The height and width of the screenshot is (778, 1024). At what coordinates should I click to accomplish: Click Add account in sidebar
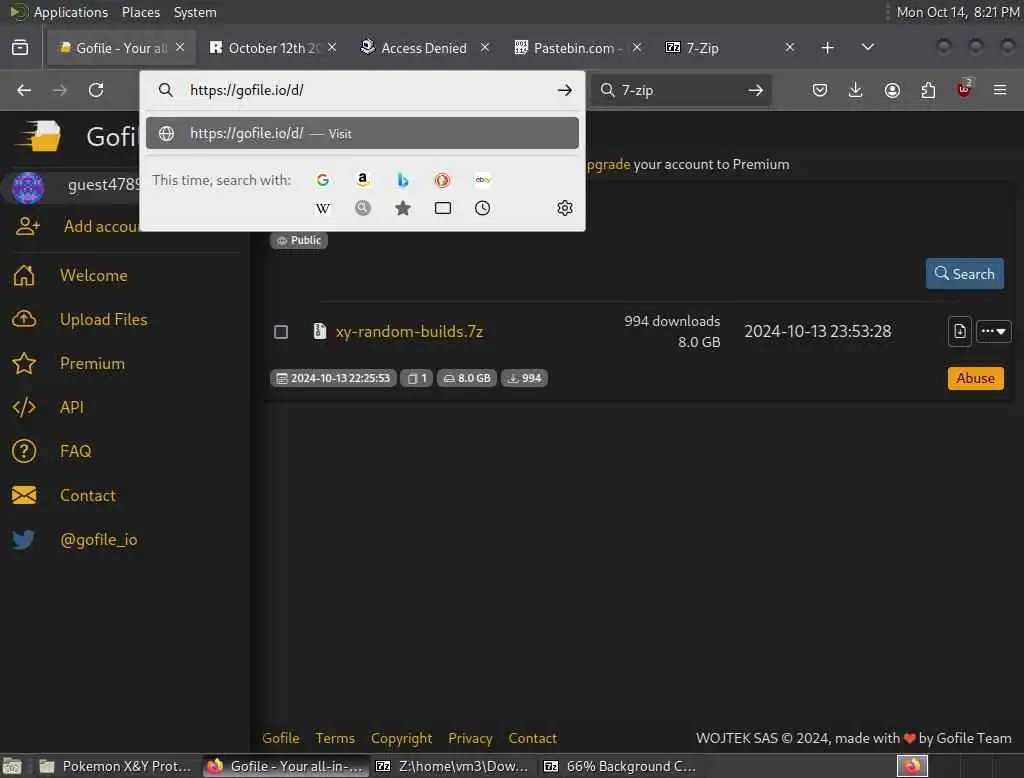pyautogui.click(x=101, y=226)
